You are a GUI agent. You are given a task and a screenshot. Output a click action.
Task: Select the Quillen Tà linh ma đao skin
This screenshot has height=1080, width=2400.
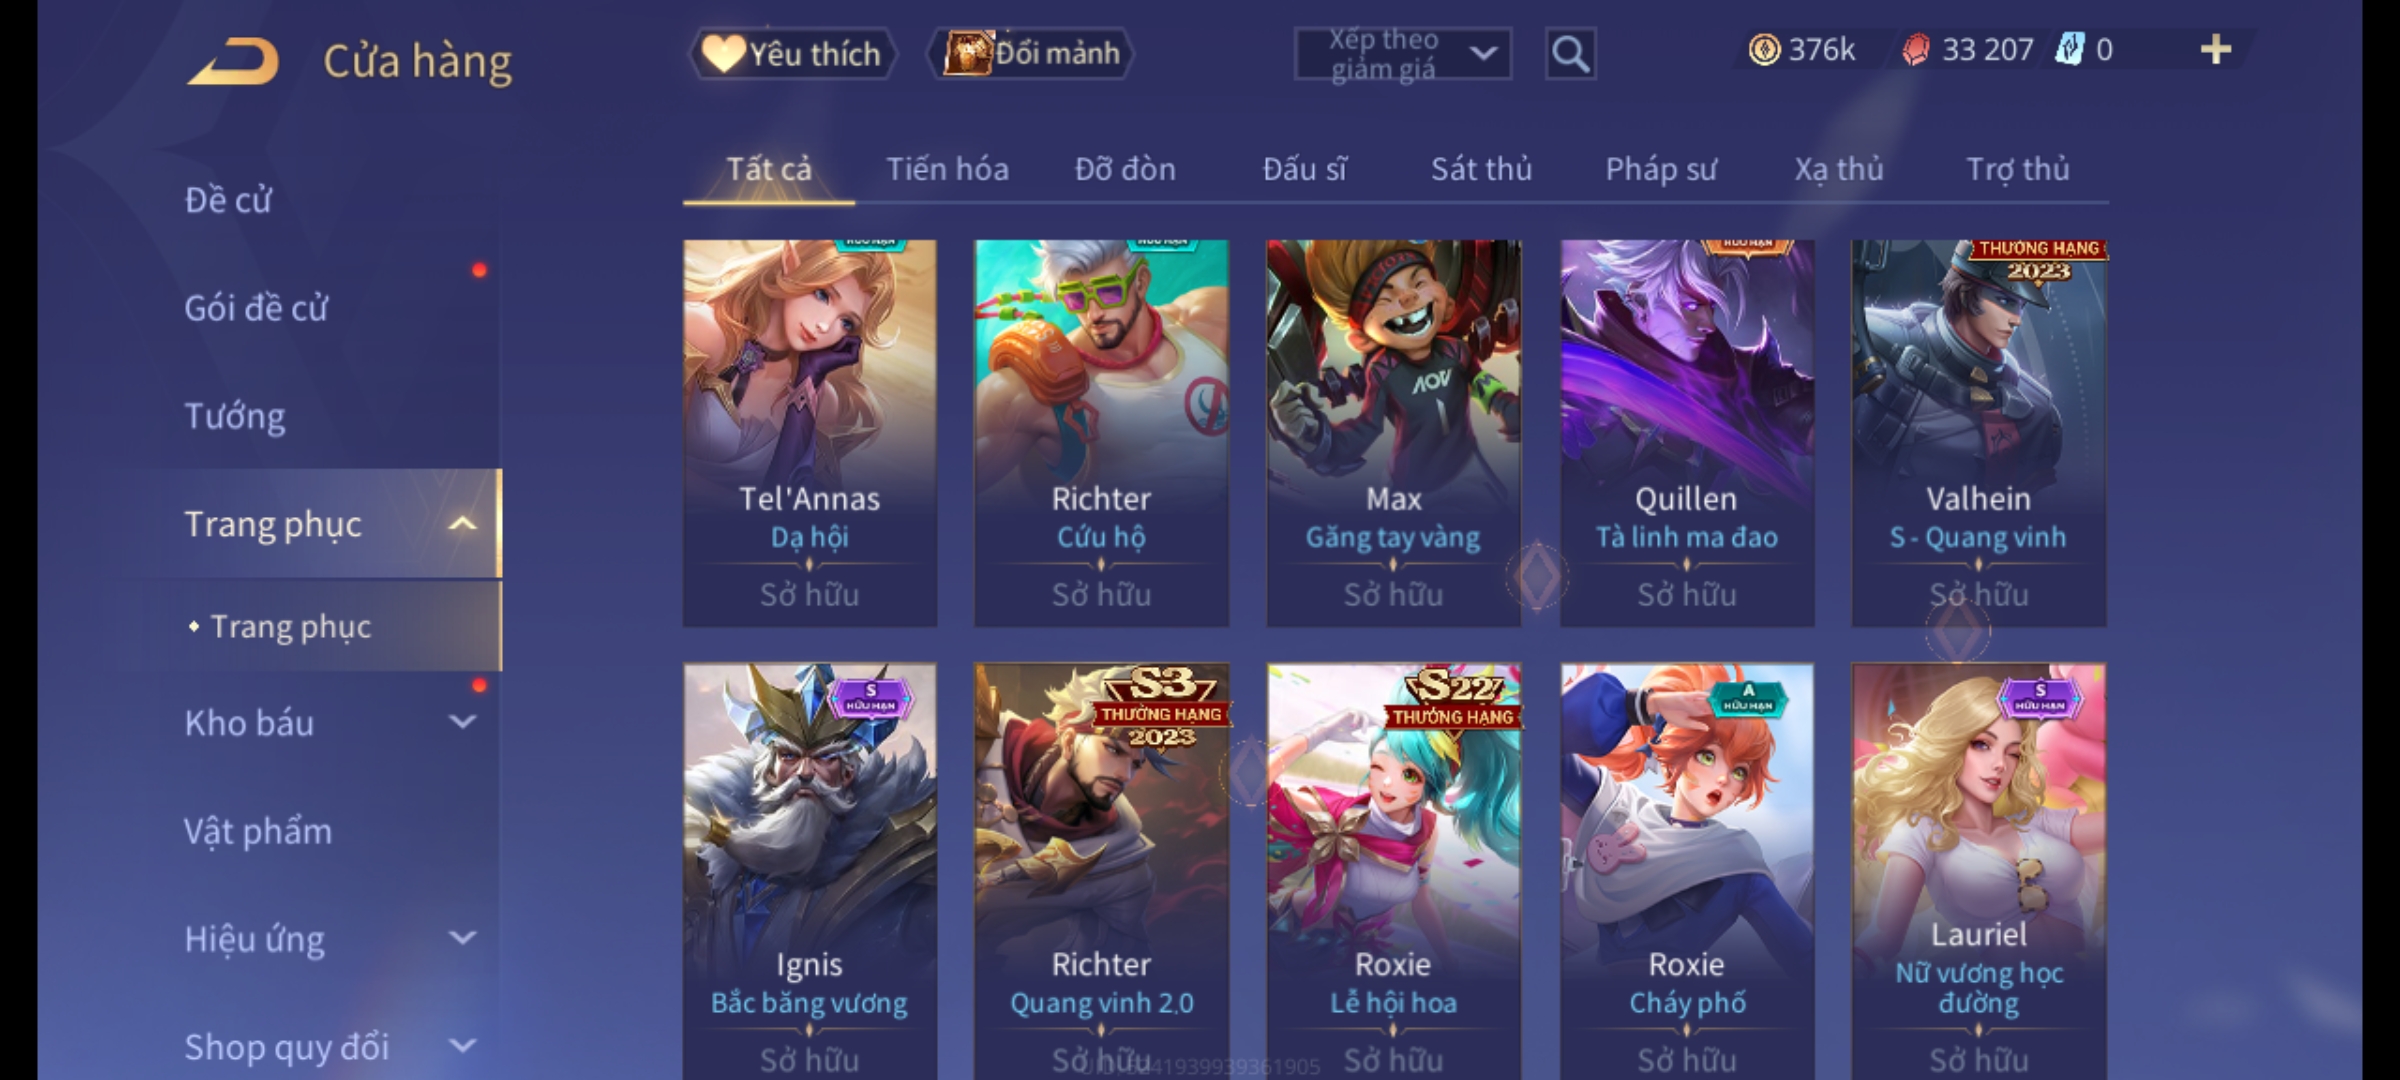pyautogui.click(x=1687, y=433)
